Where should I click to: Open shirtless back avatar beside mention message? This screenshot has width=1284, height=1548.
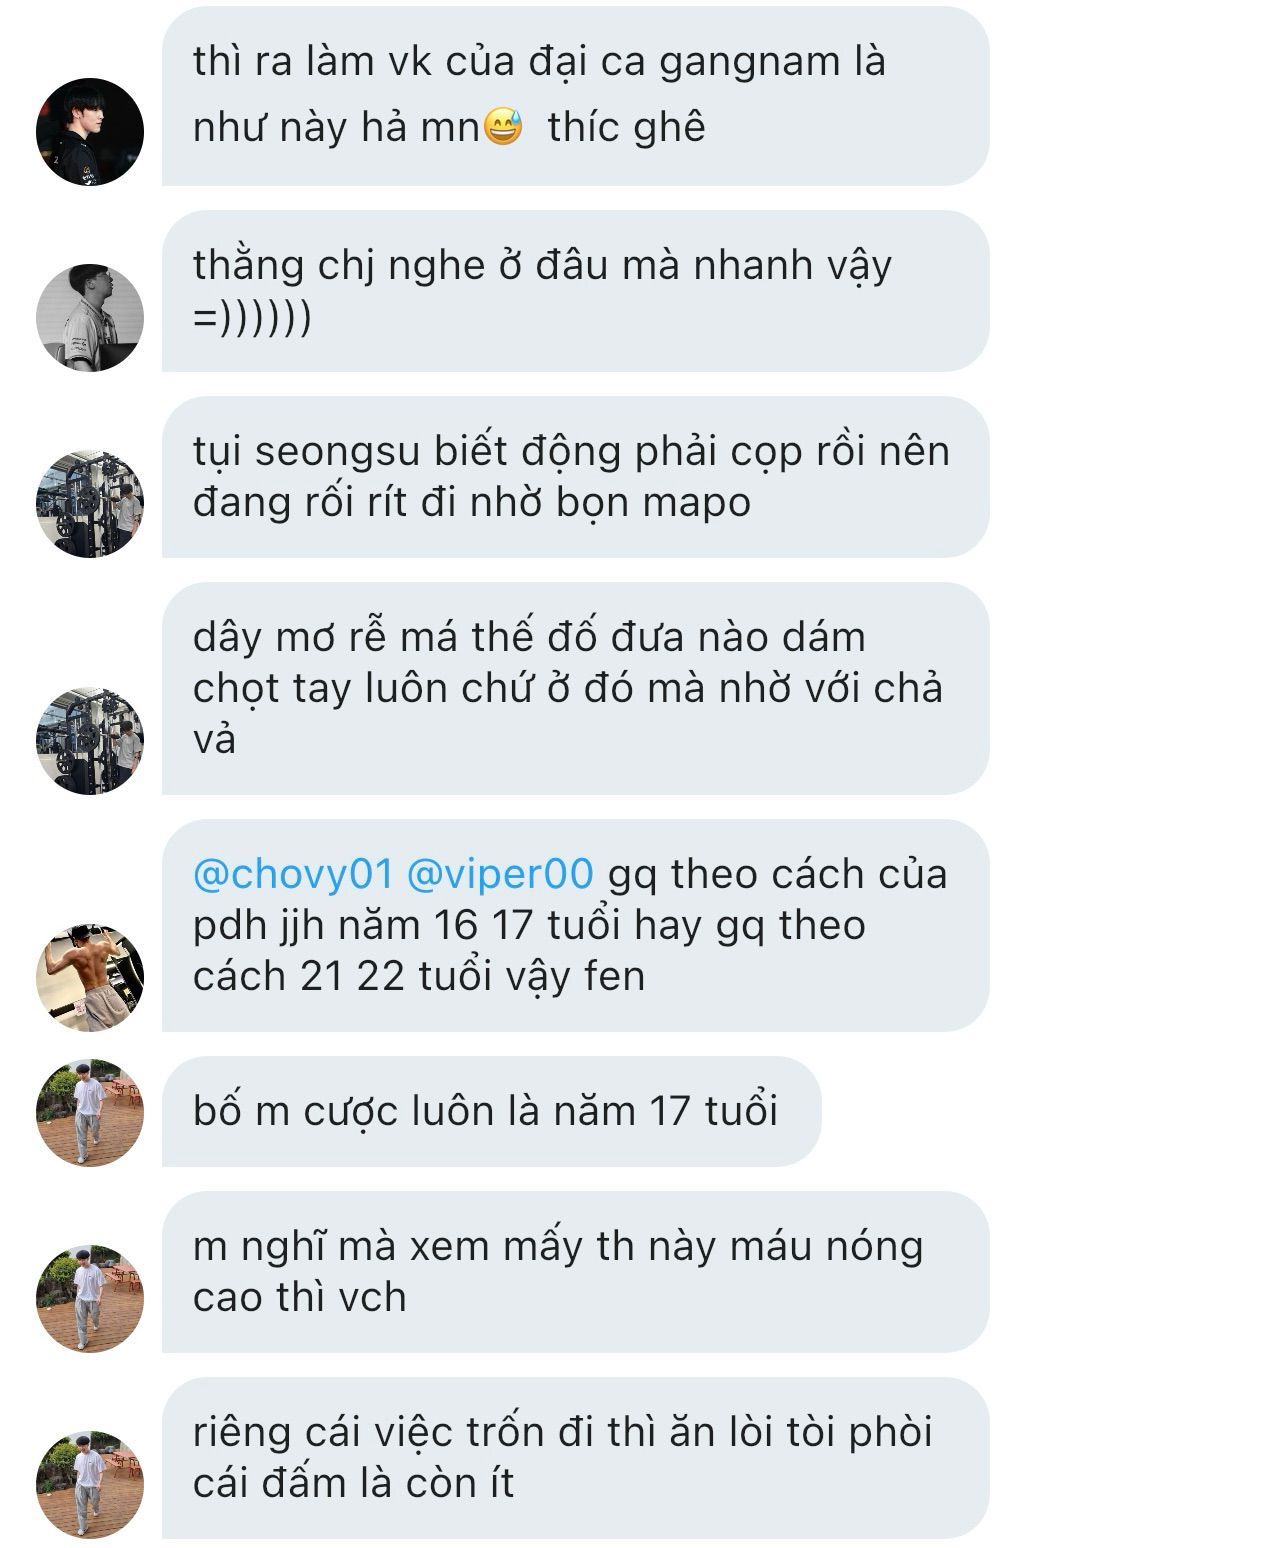coord(90,977)
